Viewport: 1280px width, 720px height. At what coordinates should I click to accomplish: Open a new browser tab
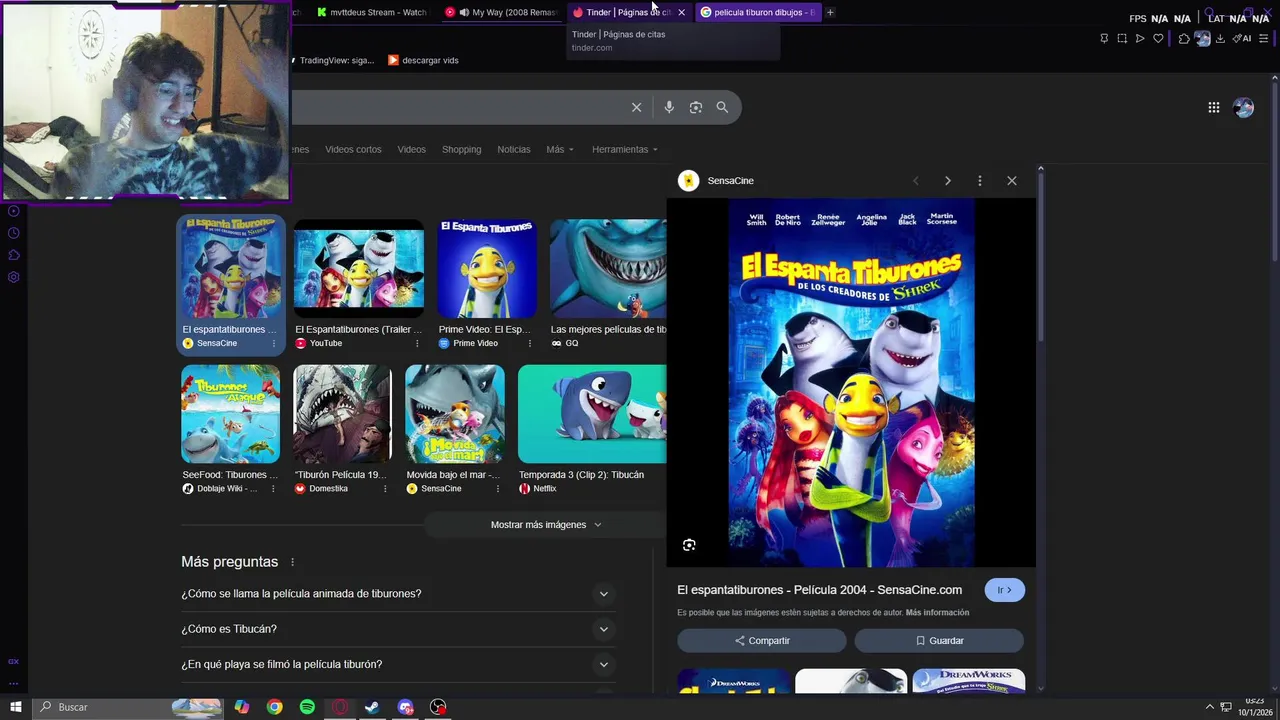pyautogui.click(x=830, y=12)
